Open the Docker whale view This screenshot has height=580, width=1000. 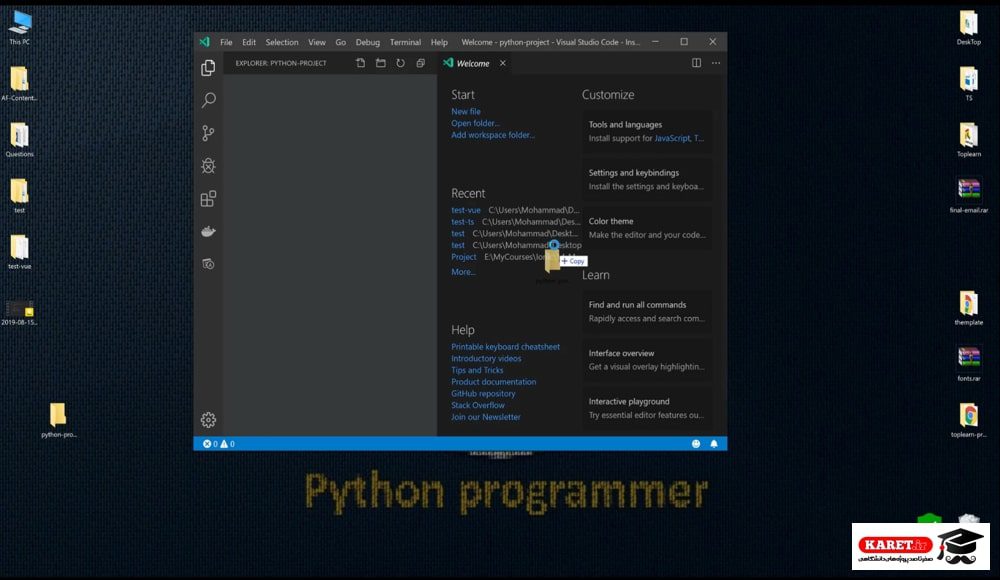pyautogui.click(x=208, y=231)
